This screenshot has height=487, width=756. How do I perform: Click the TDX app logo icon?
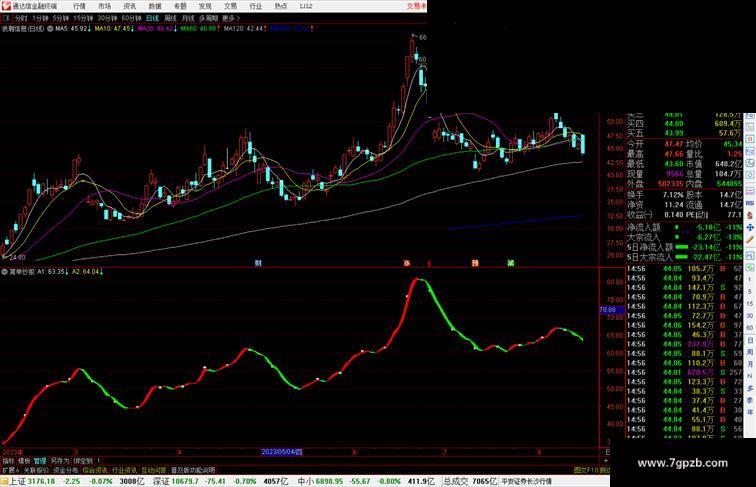coord(6,6)
